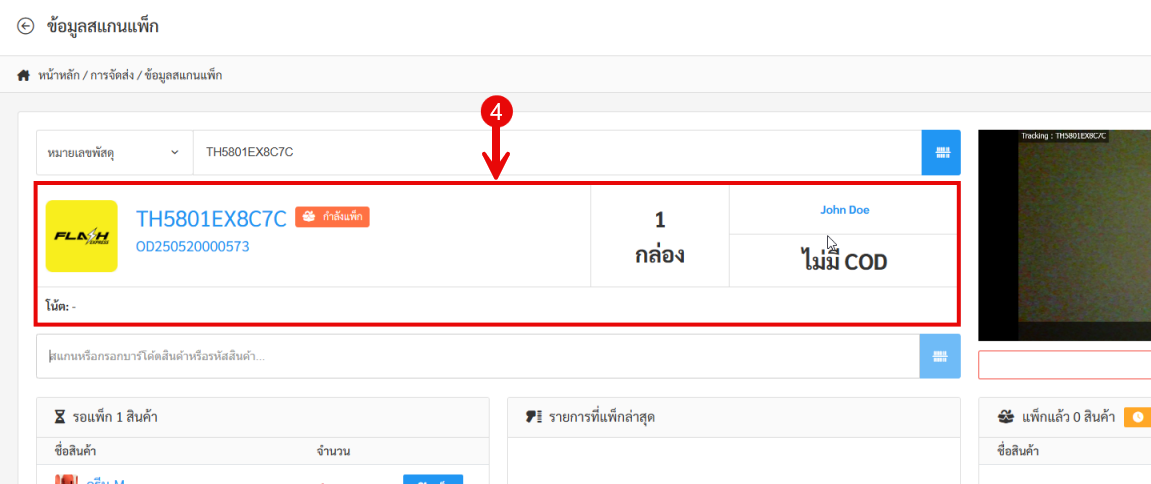
Task: Click the back arrow beside ข้อมูลสแกนแพ็ก
Action: [x=26, y=27]
